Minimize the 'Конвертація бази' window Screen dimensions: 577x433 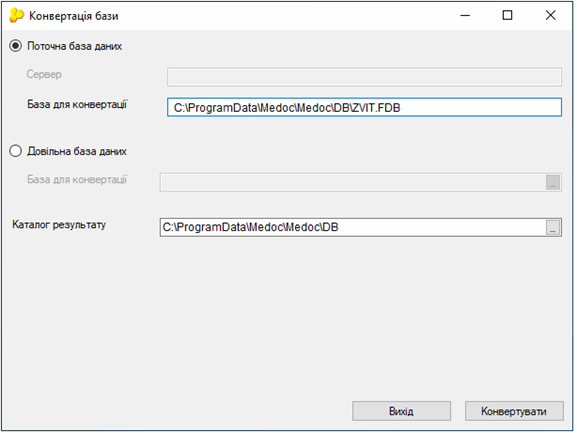(x=465, y=15)
